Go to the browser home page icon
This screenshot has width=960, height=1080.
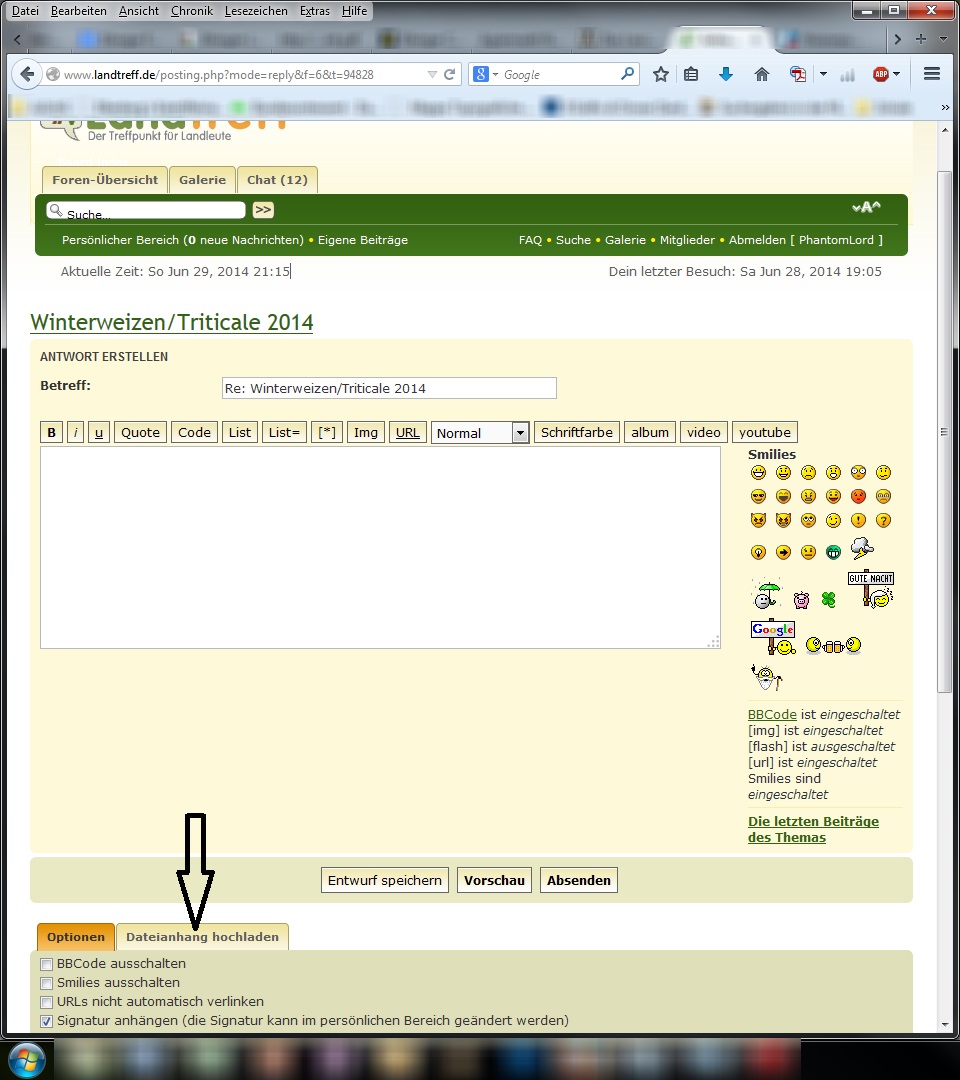coord(761,74)
